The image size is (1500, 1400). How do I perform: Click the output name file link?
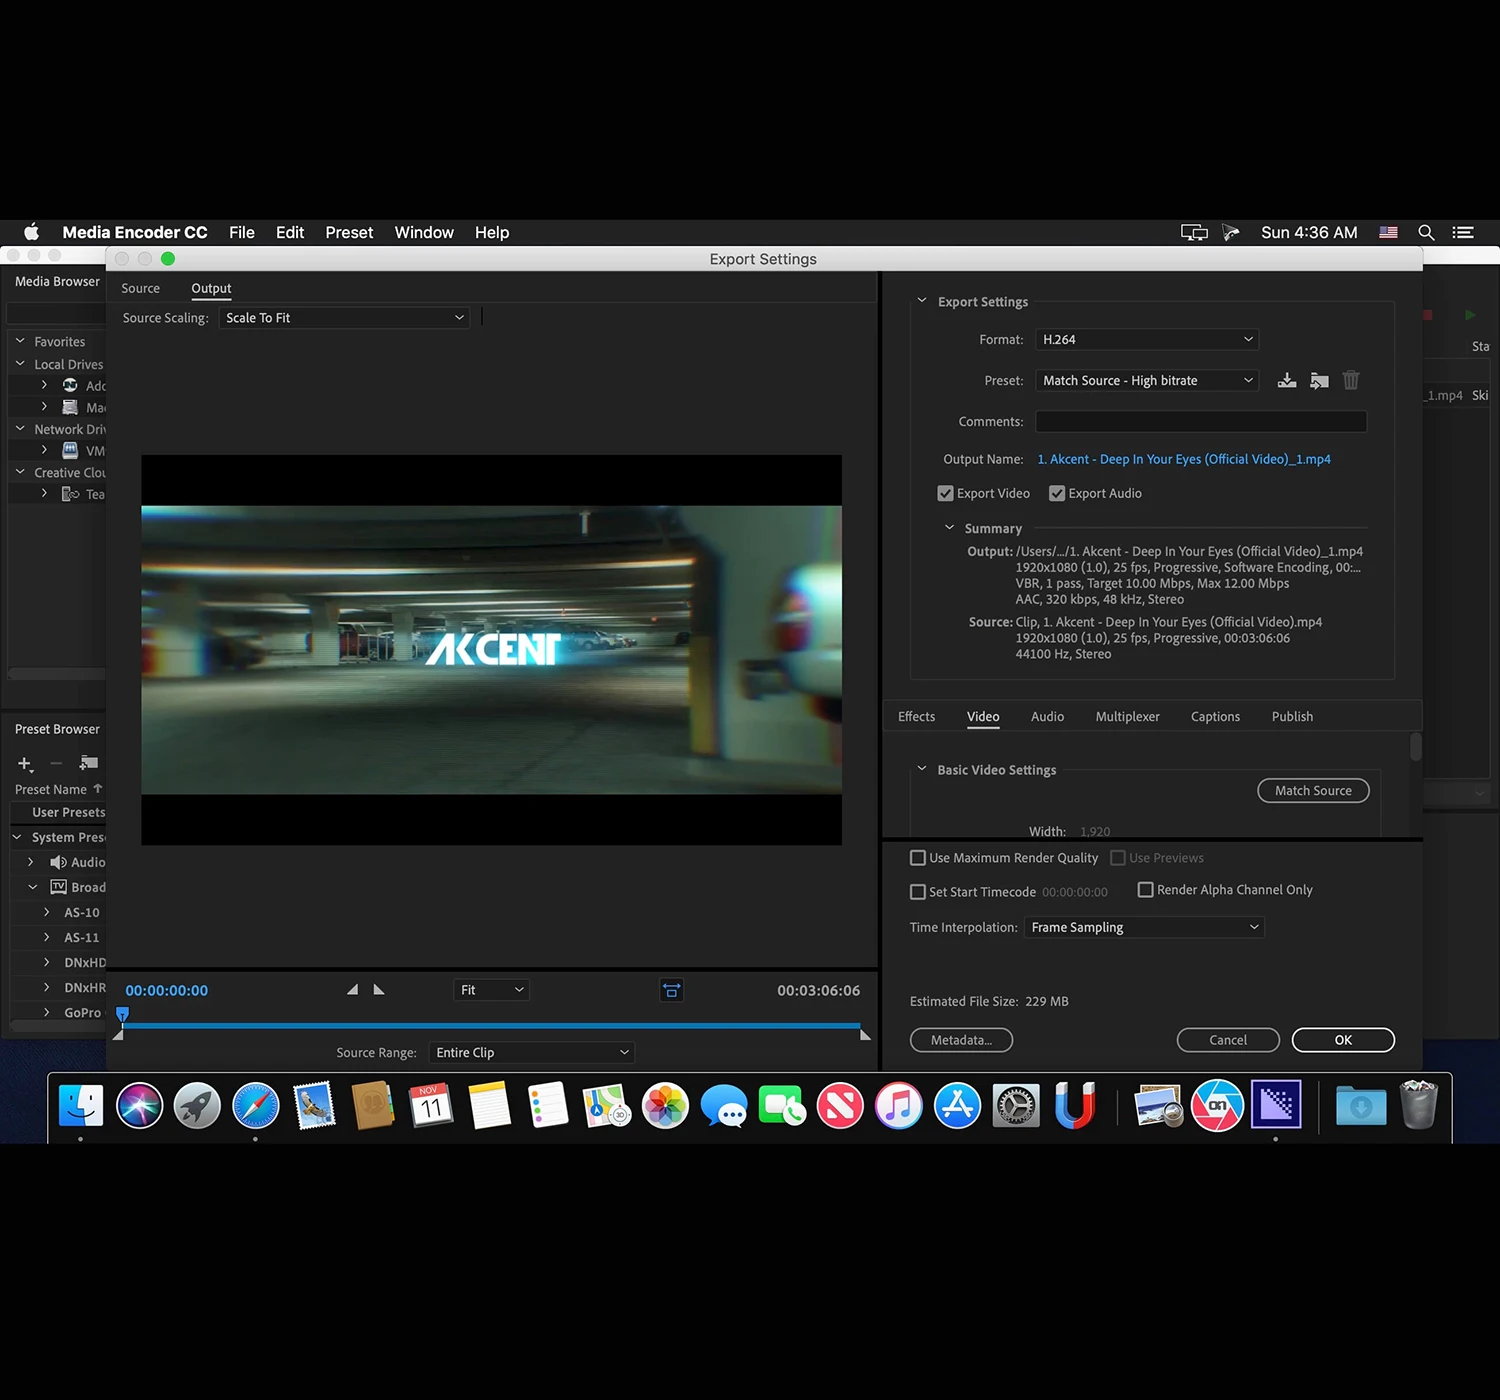[x=1184, y=459]
